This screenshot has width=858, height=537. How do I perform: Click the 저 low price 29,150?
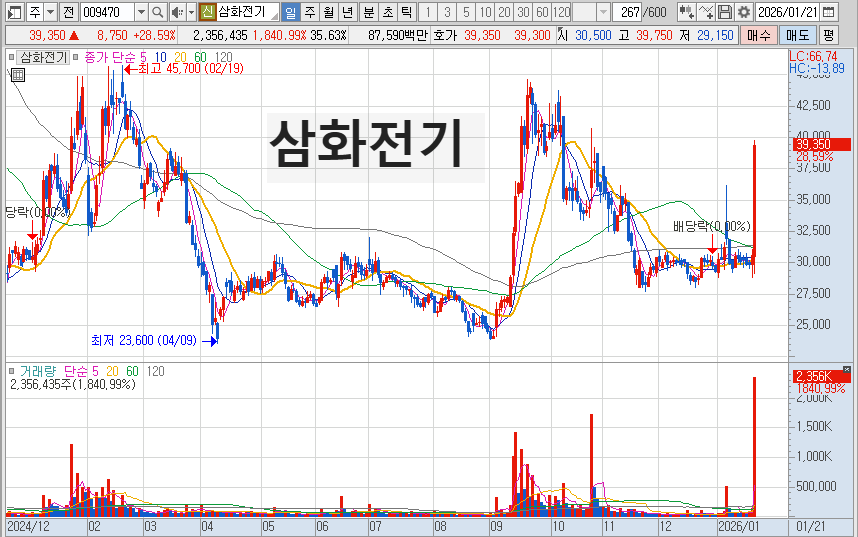coord(715,36)
